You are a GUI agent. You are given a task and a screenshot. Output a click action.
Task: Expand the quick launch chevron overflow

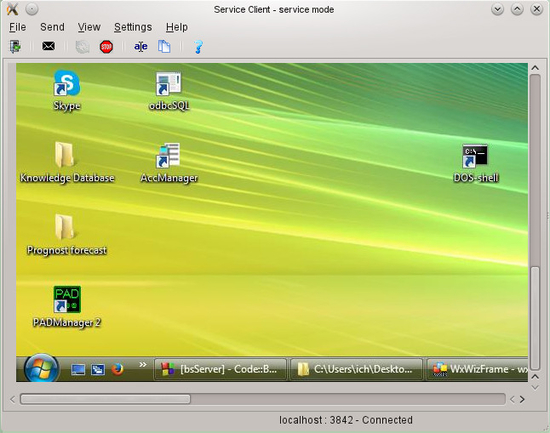click(143, 365)
